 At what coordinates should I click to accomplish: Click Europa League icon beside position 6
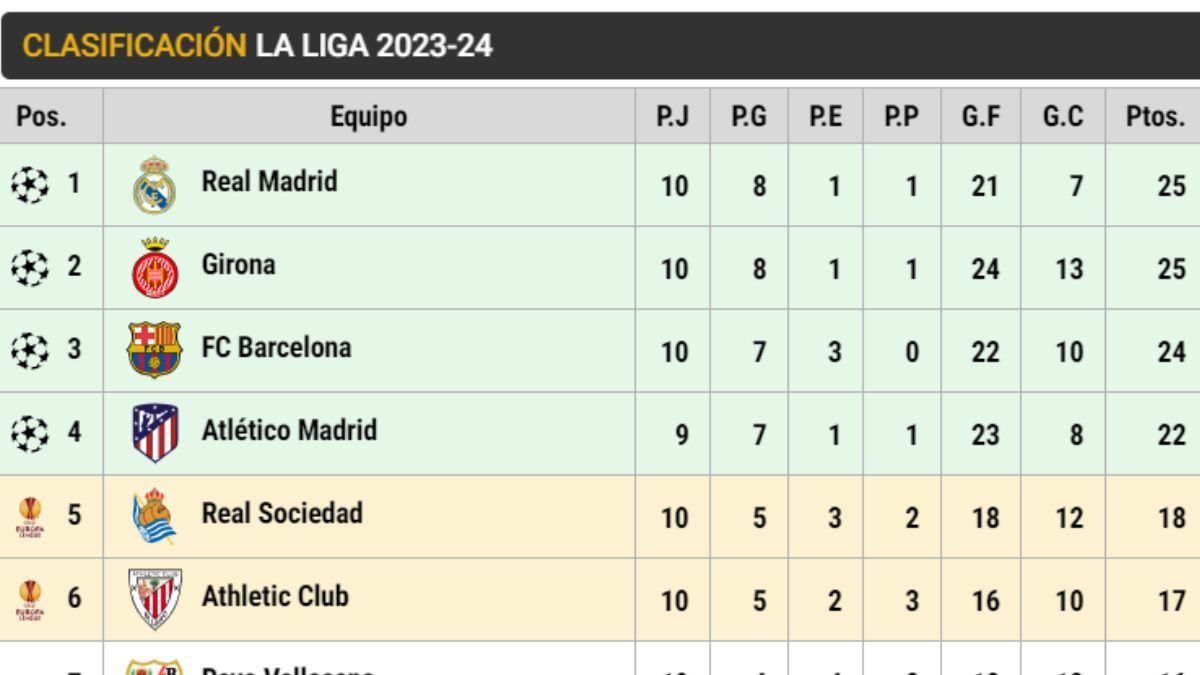pyautogui.click(x=30, y=600)
